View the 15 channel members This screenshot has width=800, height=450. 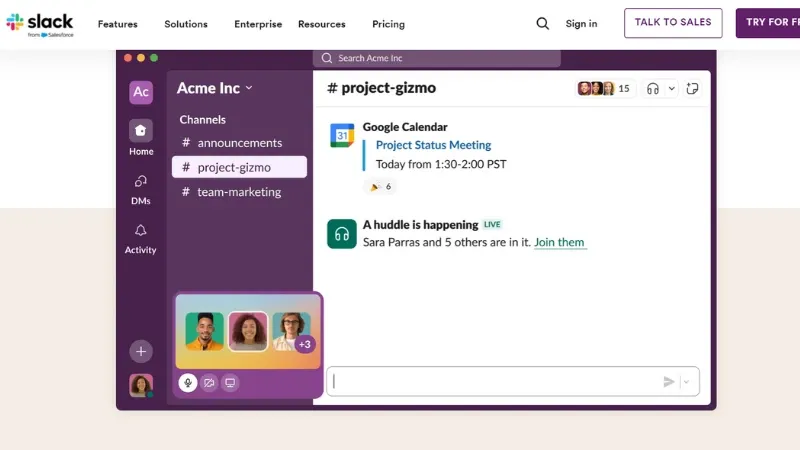605,88
